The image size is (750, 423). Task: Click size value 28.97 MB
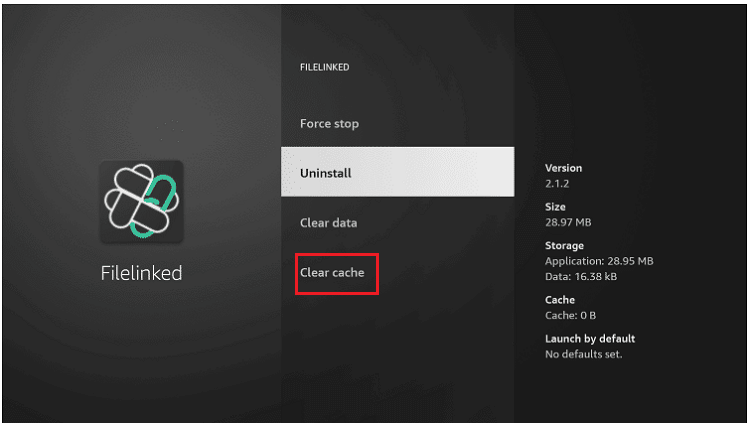(568, 223)
